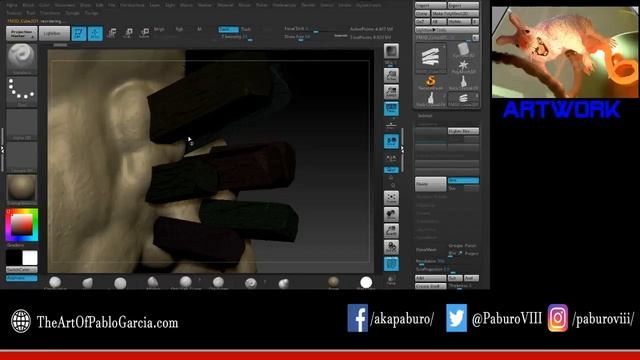Open the Tool menu in second row
Image resolution: width=640 pixels, height=360 pixels.
pos(30,13)
